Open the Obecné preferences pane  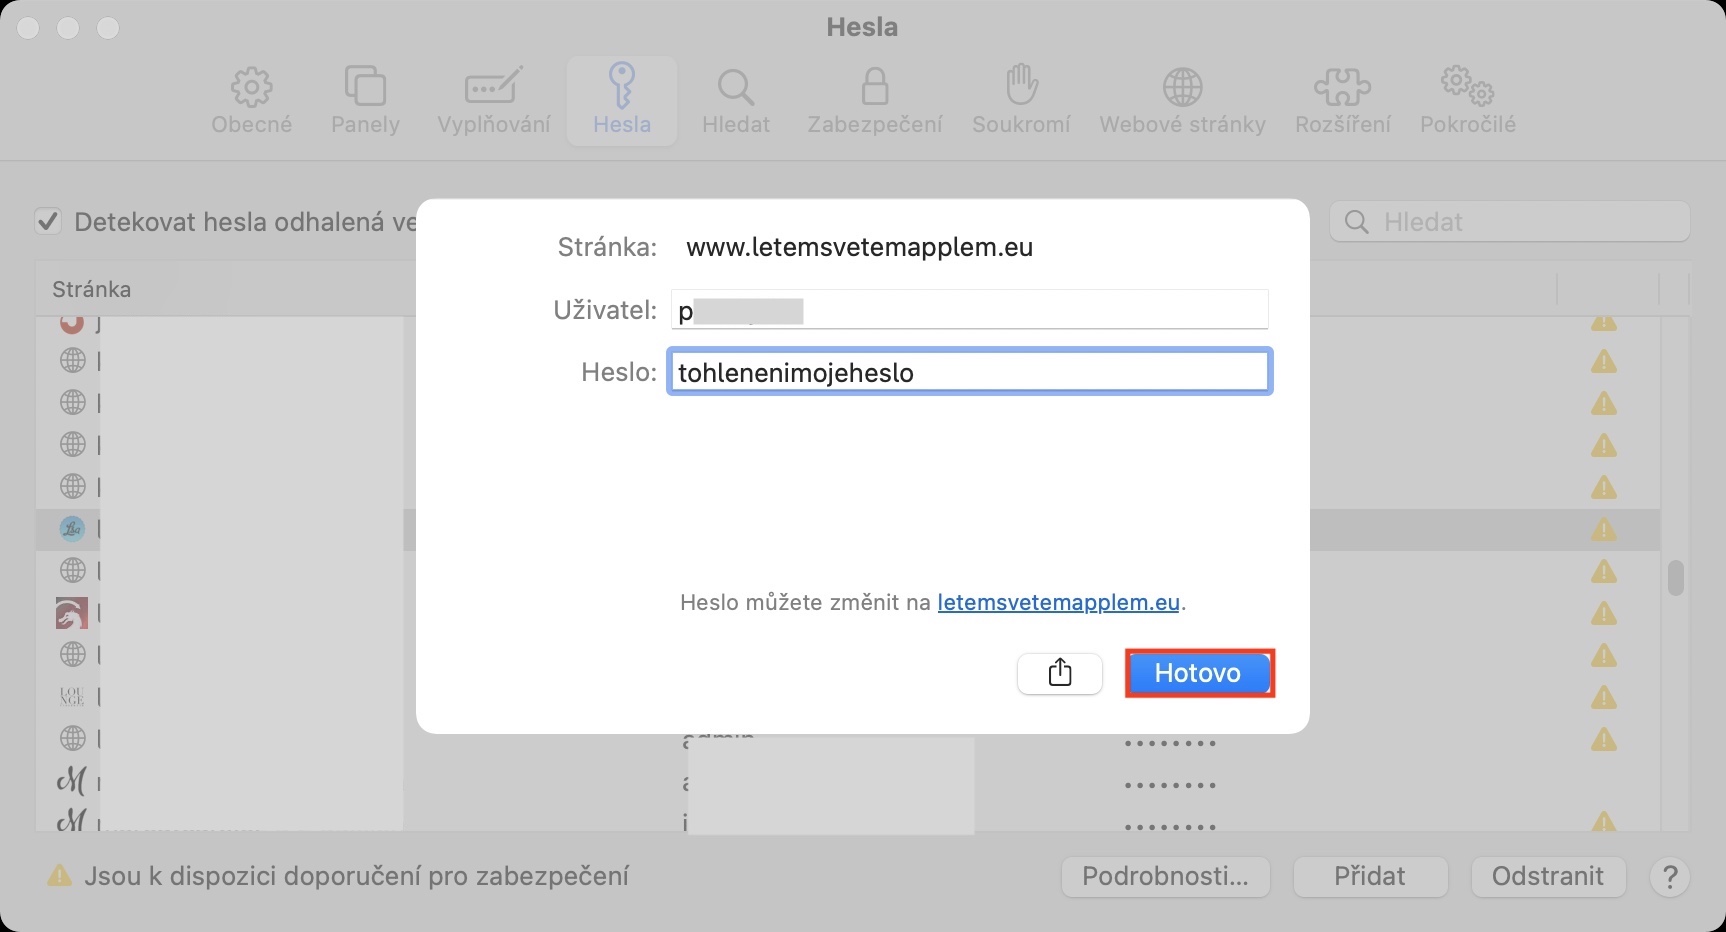pos(251,101)
